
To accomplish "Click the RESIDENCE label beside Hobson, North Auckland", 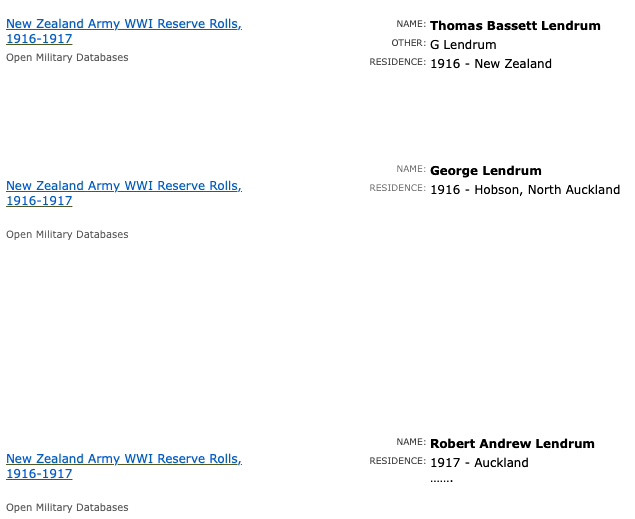I will click(397, 189).
